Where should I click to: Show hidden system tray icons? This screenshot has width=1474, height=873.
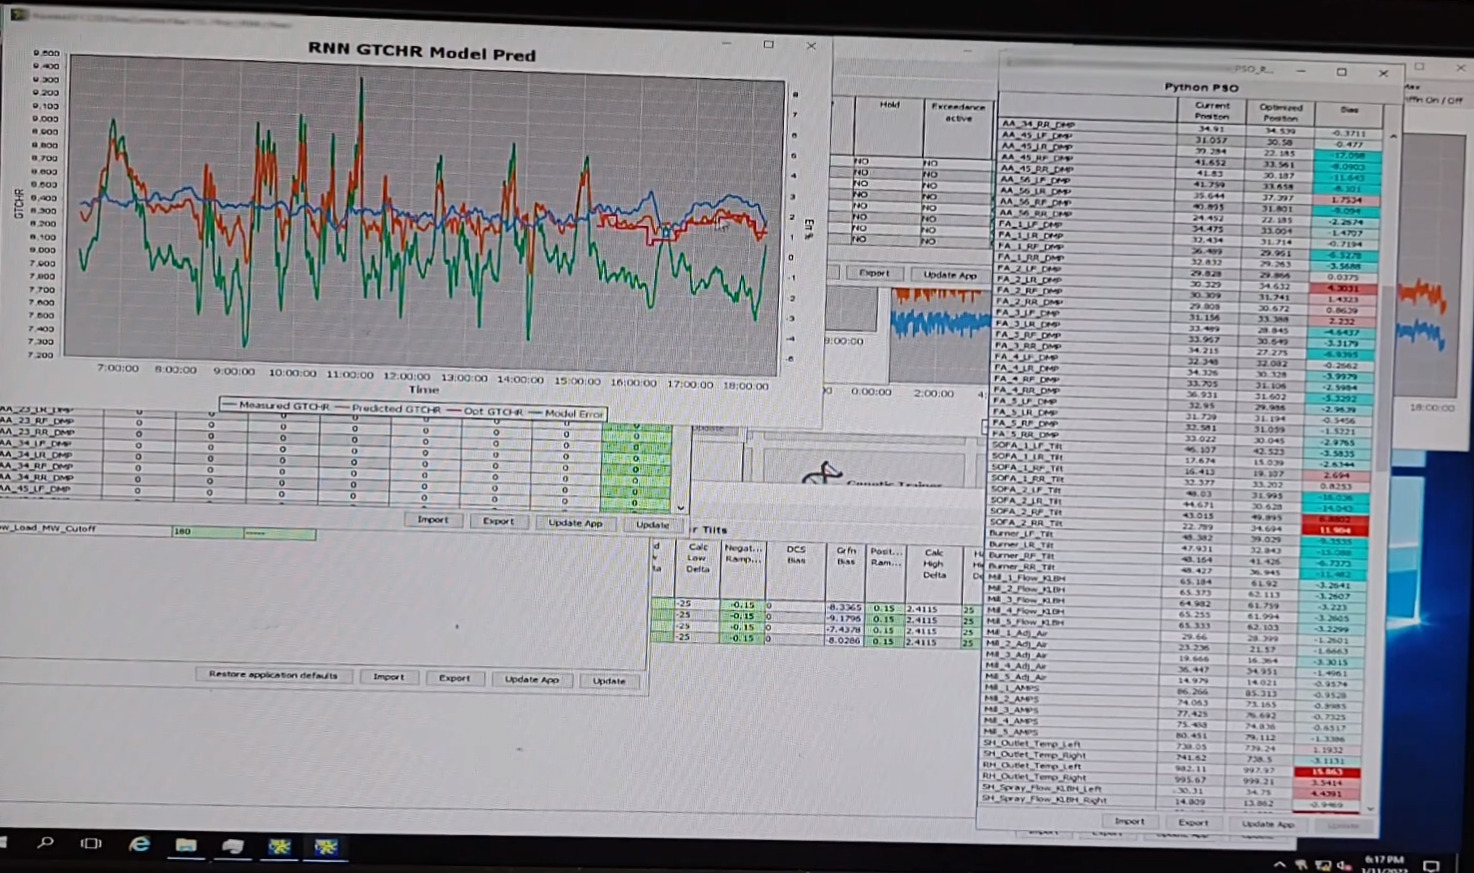(1279, 864)
